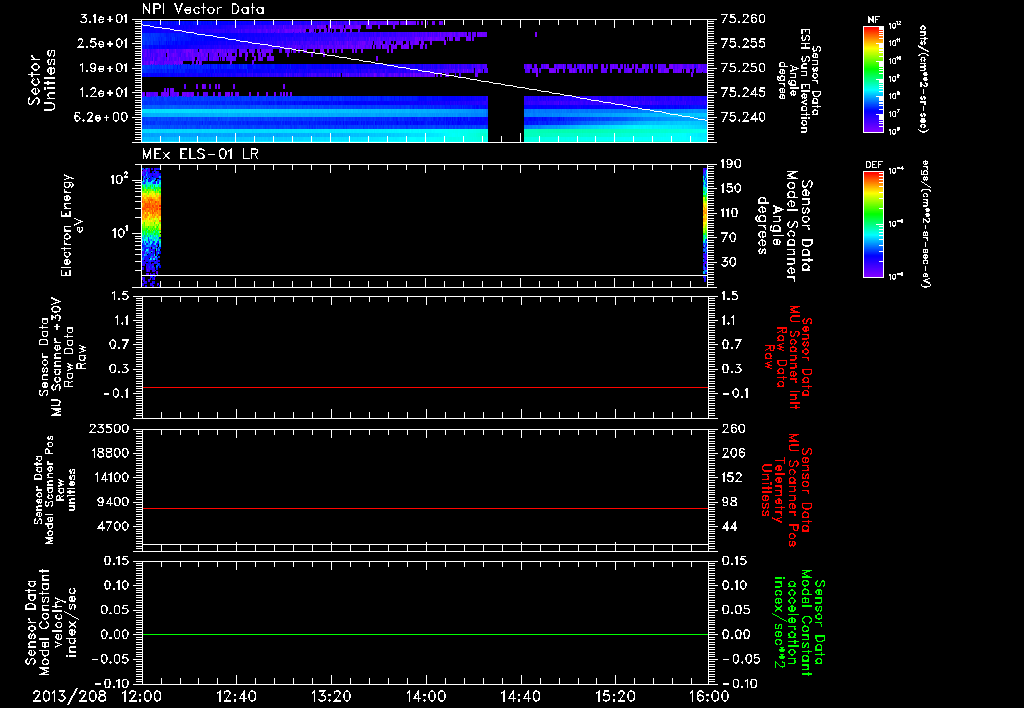Click the DEF color bar legend

pos(874,223)
